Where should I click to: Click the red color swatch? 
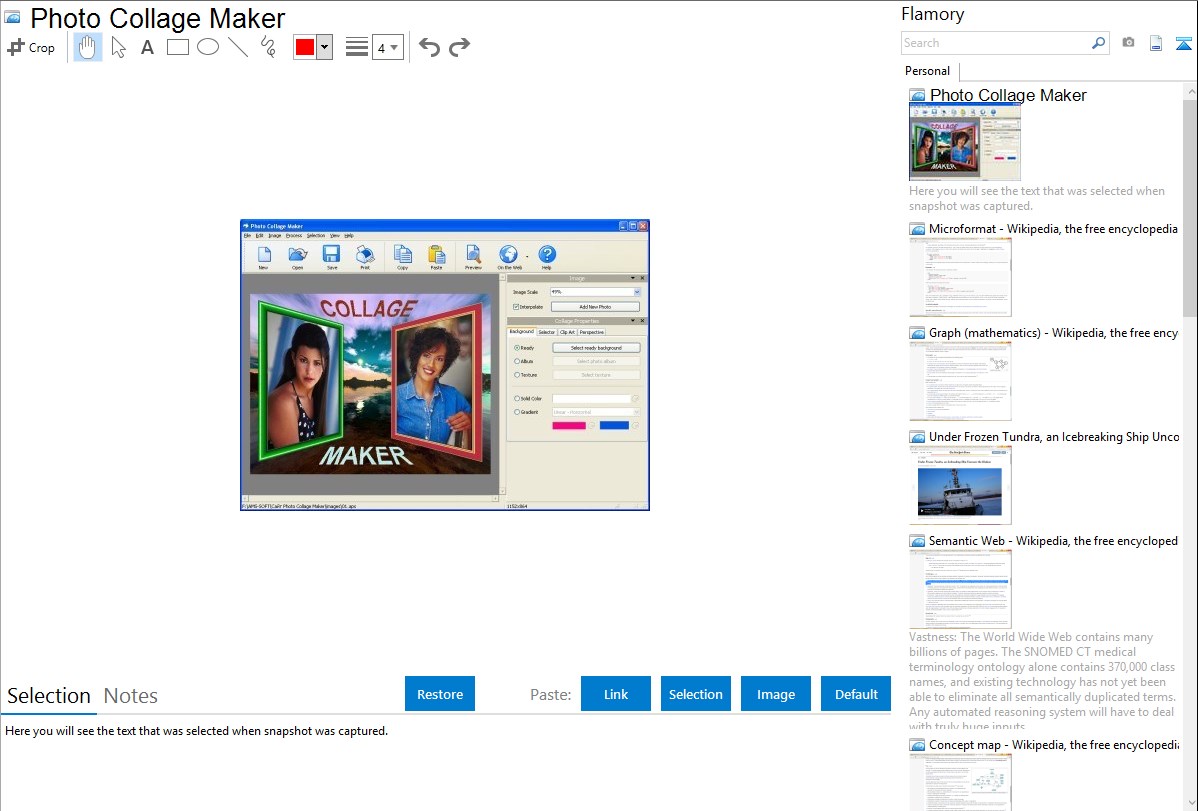click(305, 47)
